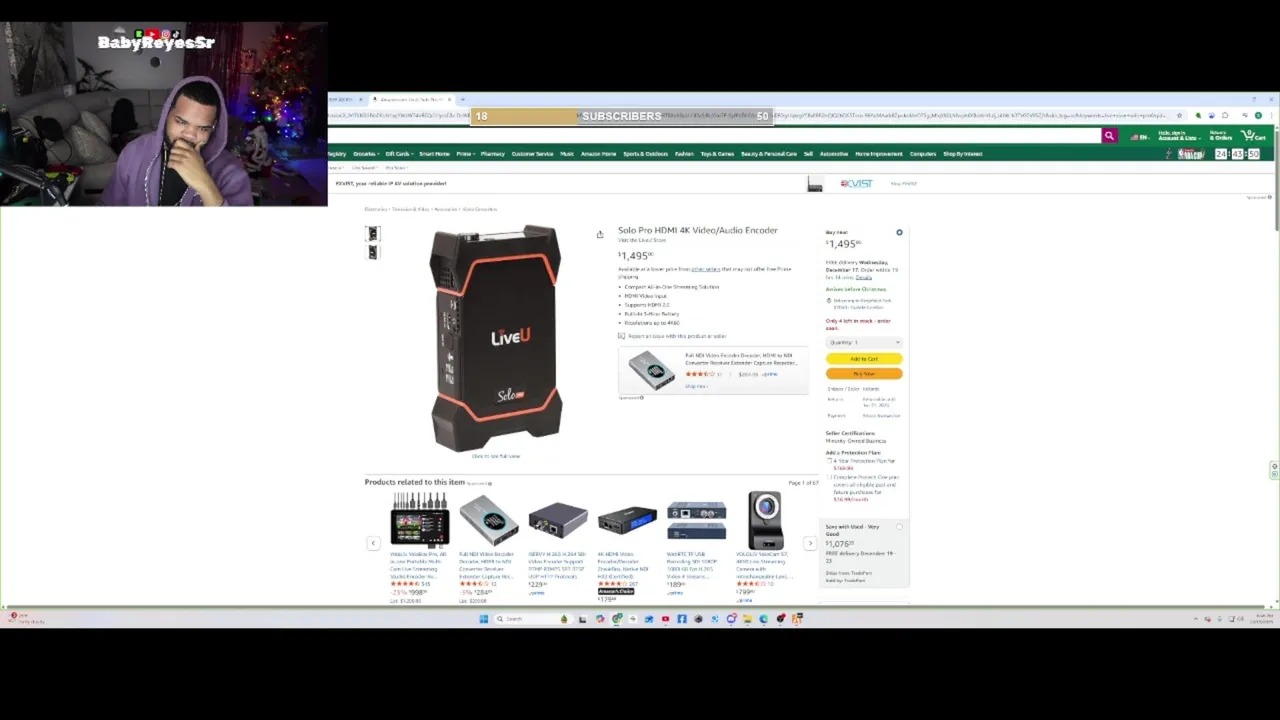Select the Buy new radio option
Image resolution: width=1280 pixels, height=720 pixels.
pos(899,233)
